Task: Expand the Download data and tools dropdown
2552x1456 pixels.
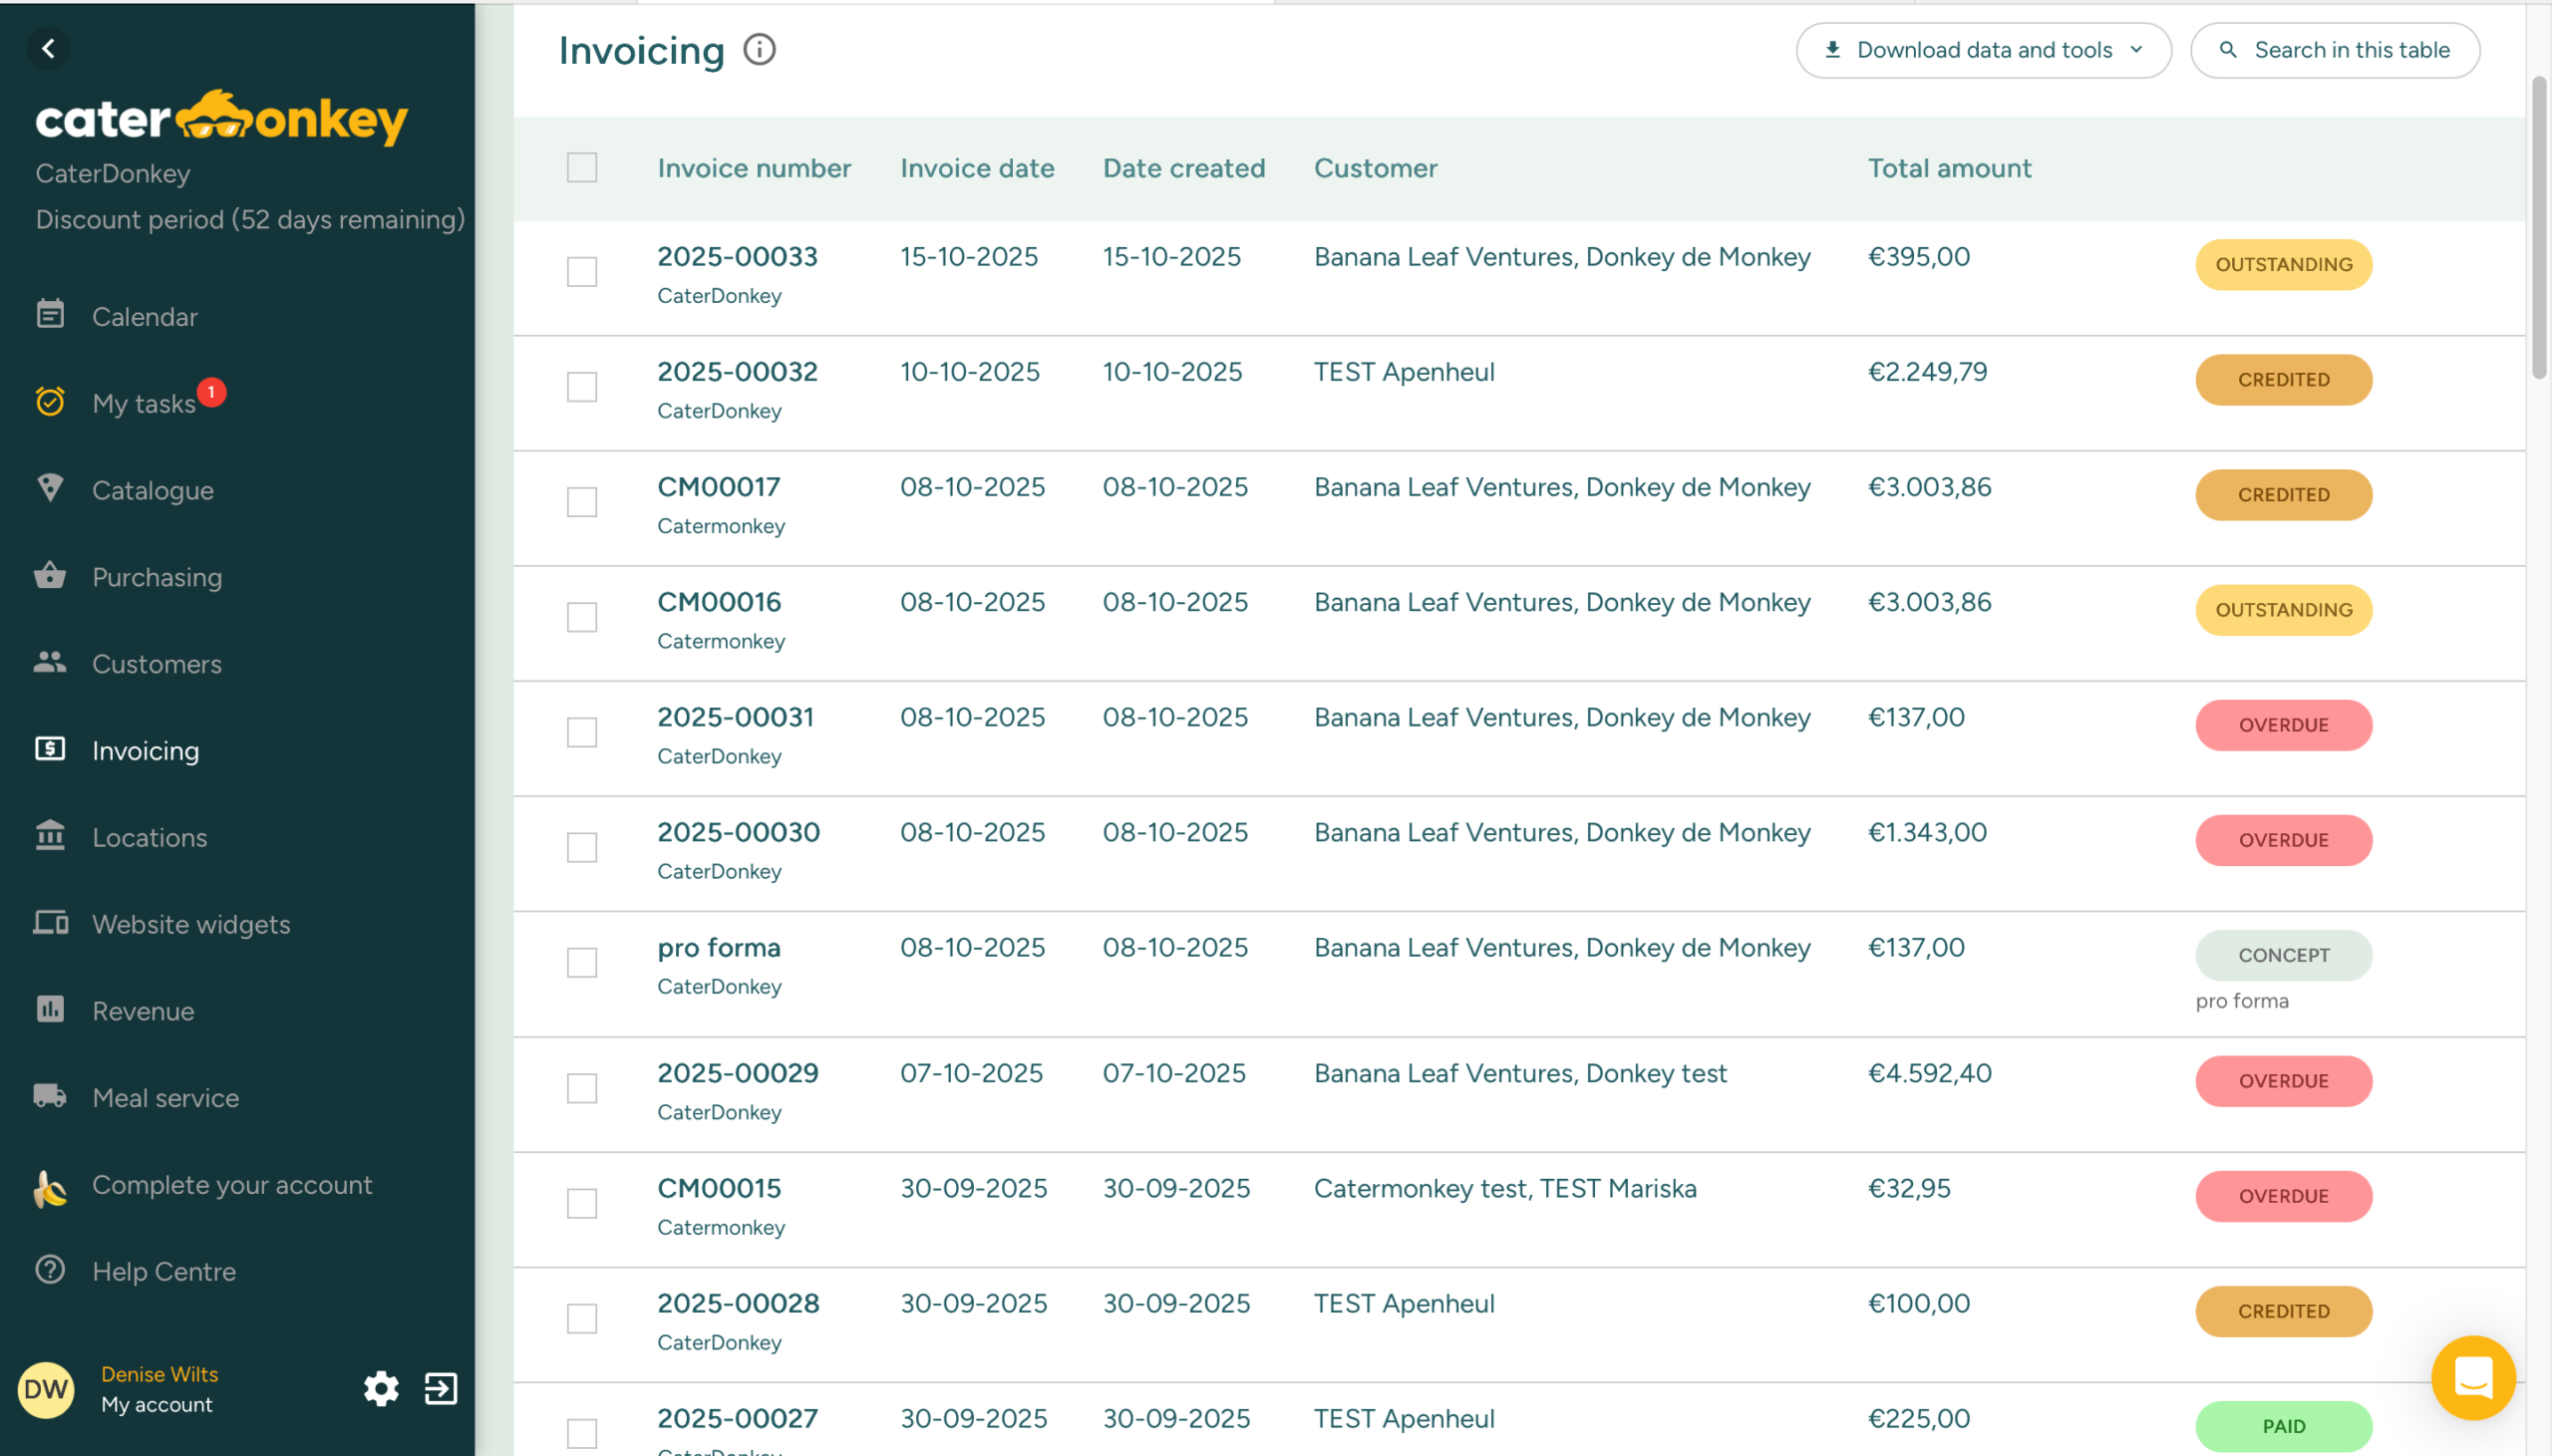Action: tap(1983, 50)
